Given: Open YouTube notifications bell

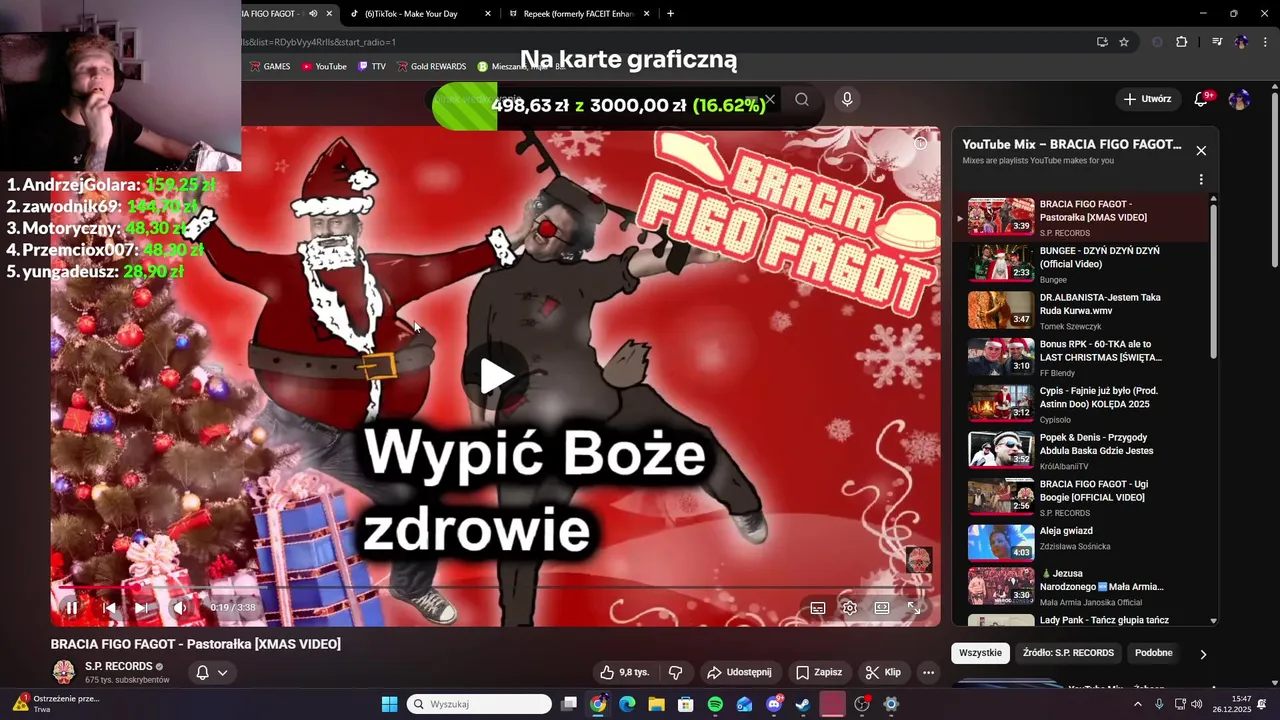Looking at the screenshot, I should click(1202, 99).
